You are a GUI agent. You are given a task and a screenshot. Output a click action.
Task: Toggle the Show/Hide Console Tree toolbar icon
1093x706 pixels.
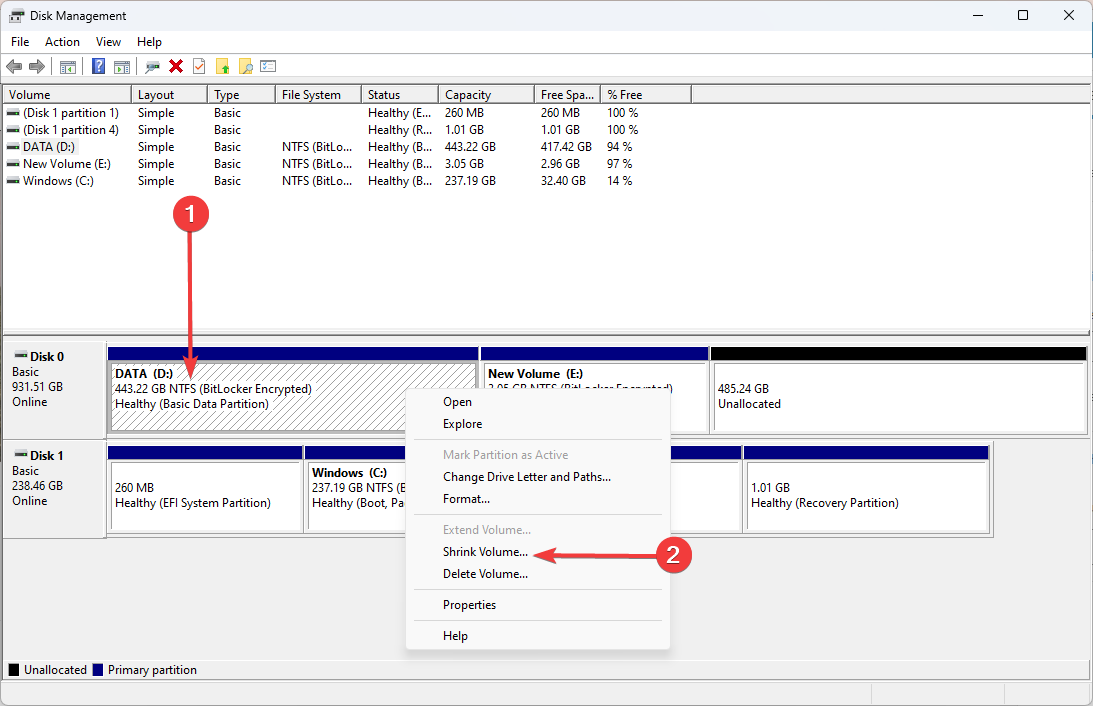point(67,66)
